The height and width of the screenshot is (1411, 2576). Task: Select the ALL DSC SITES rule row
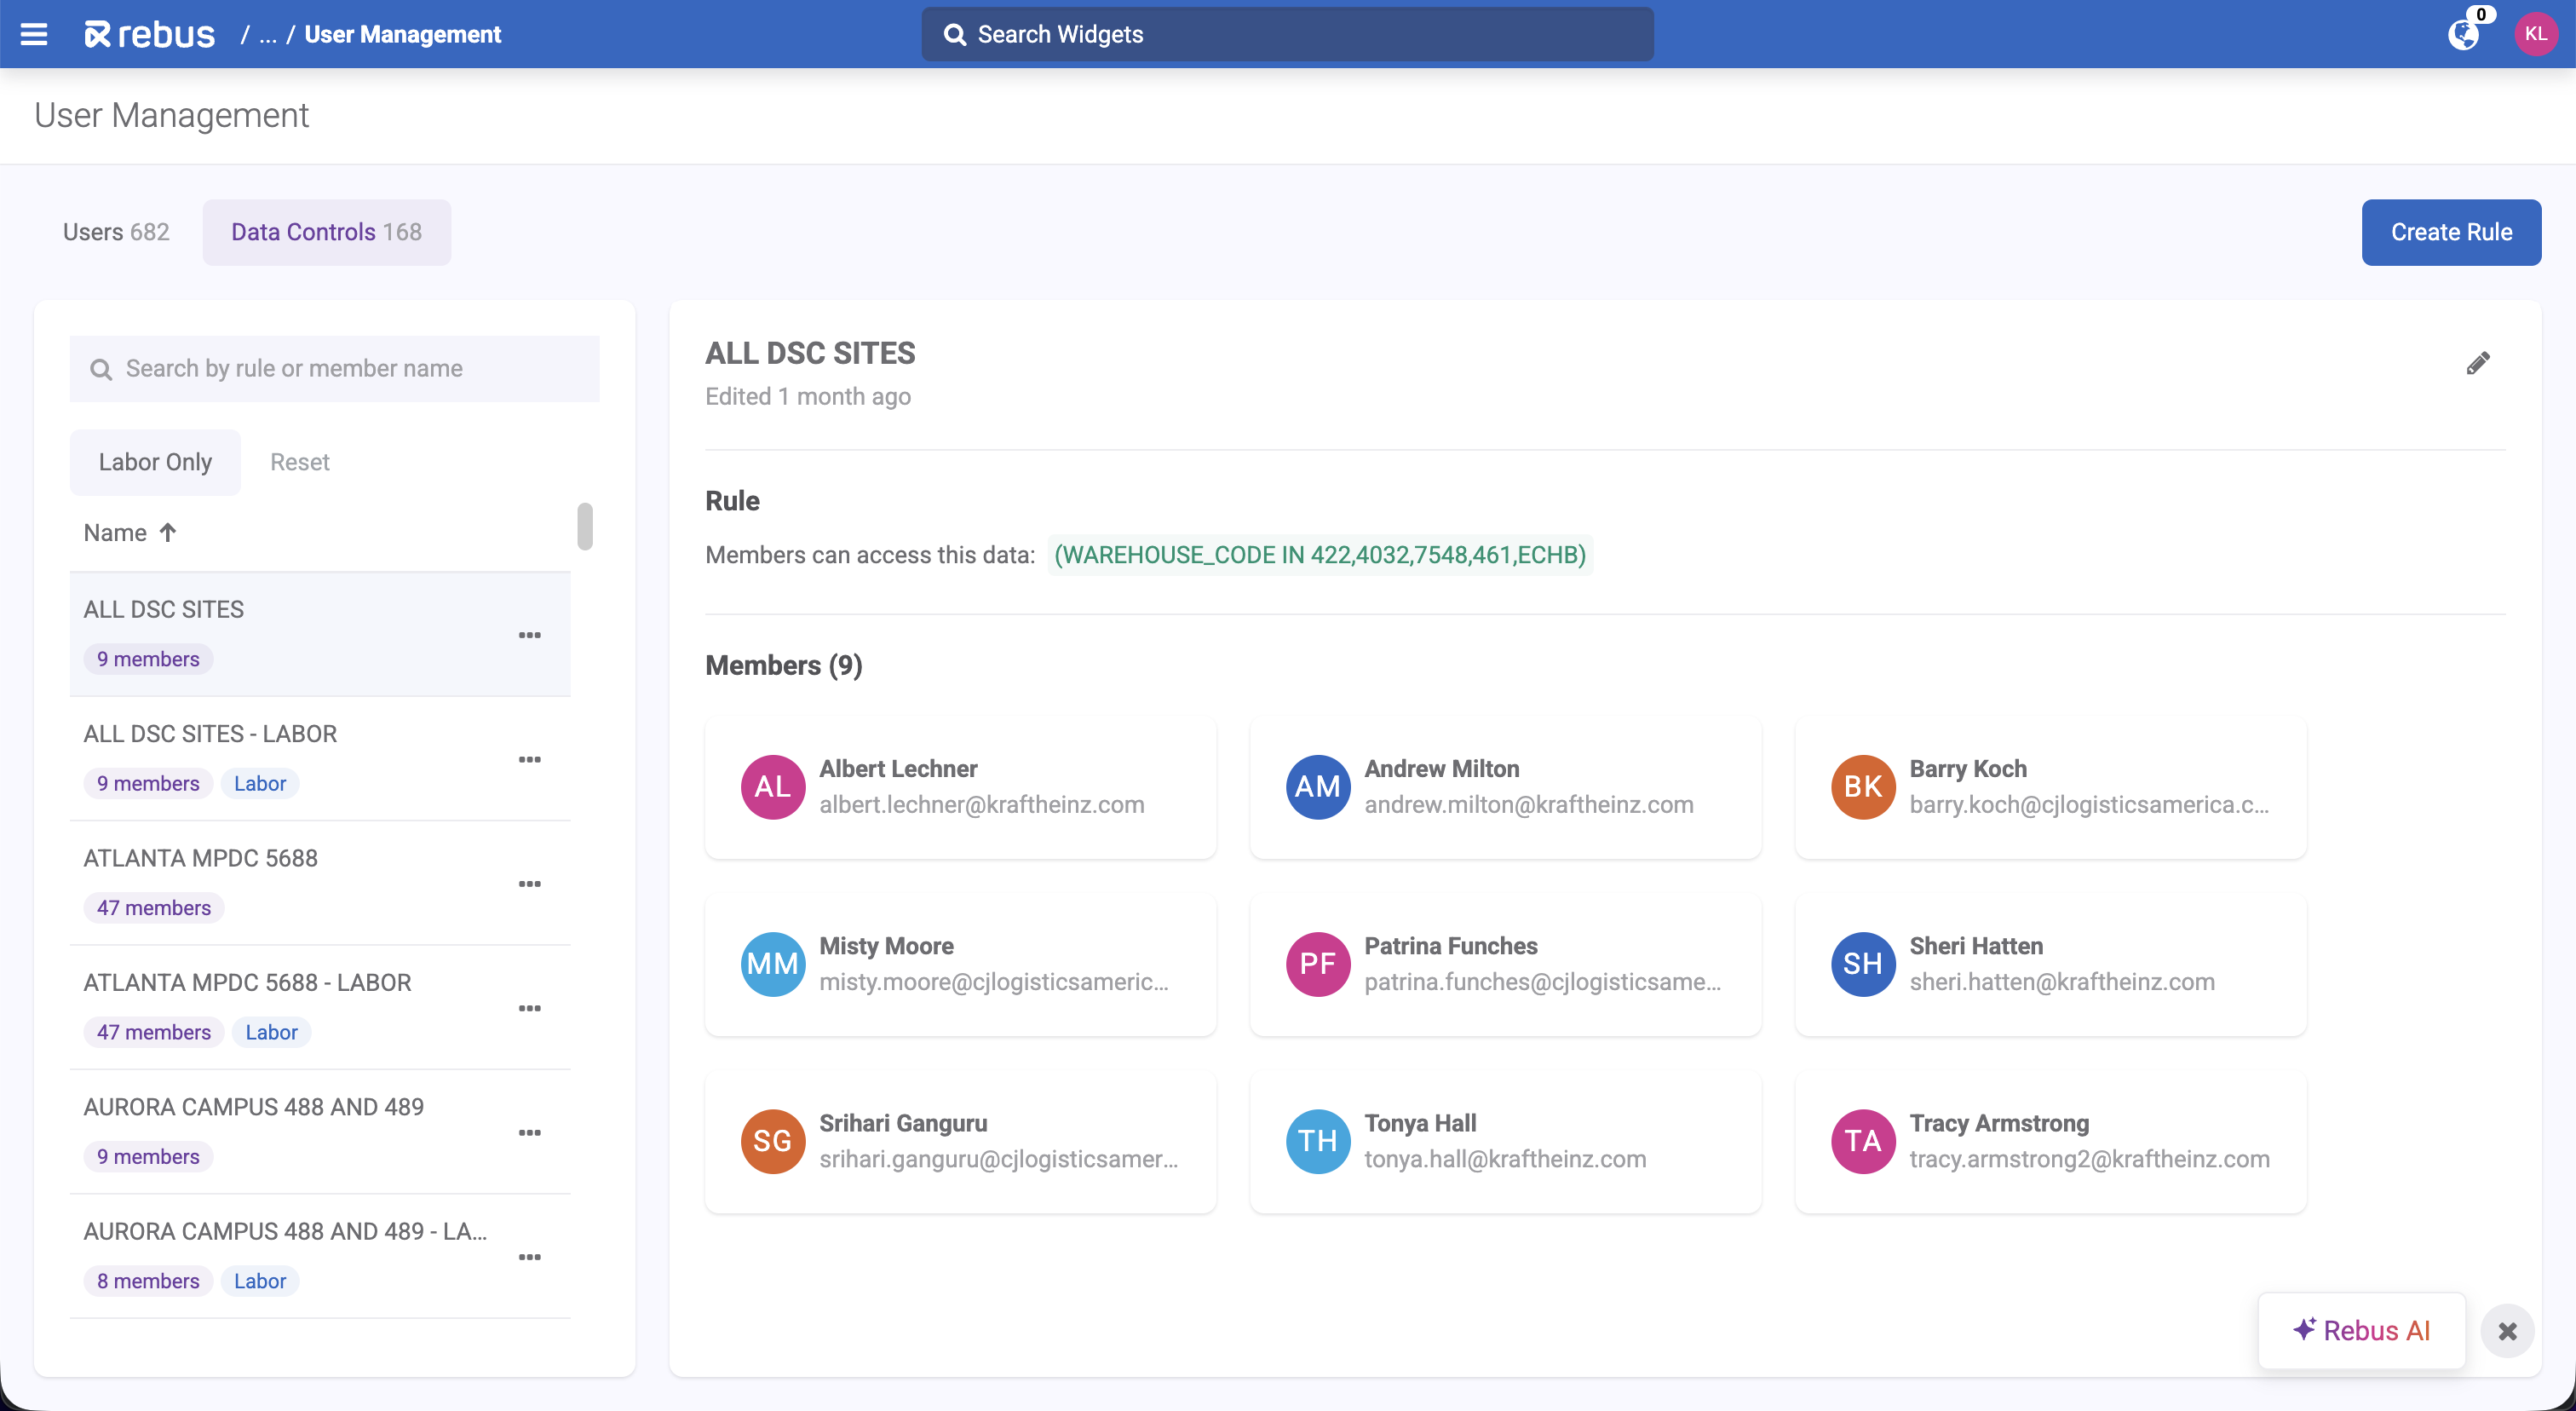coord(320,634)
